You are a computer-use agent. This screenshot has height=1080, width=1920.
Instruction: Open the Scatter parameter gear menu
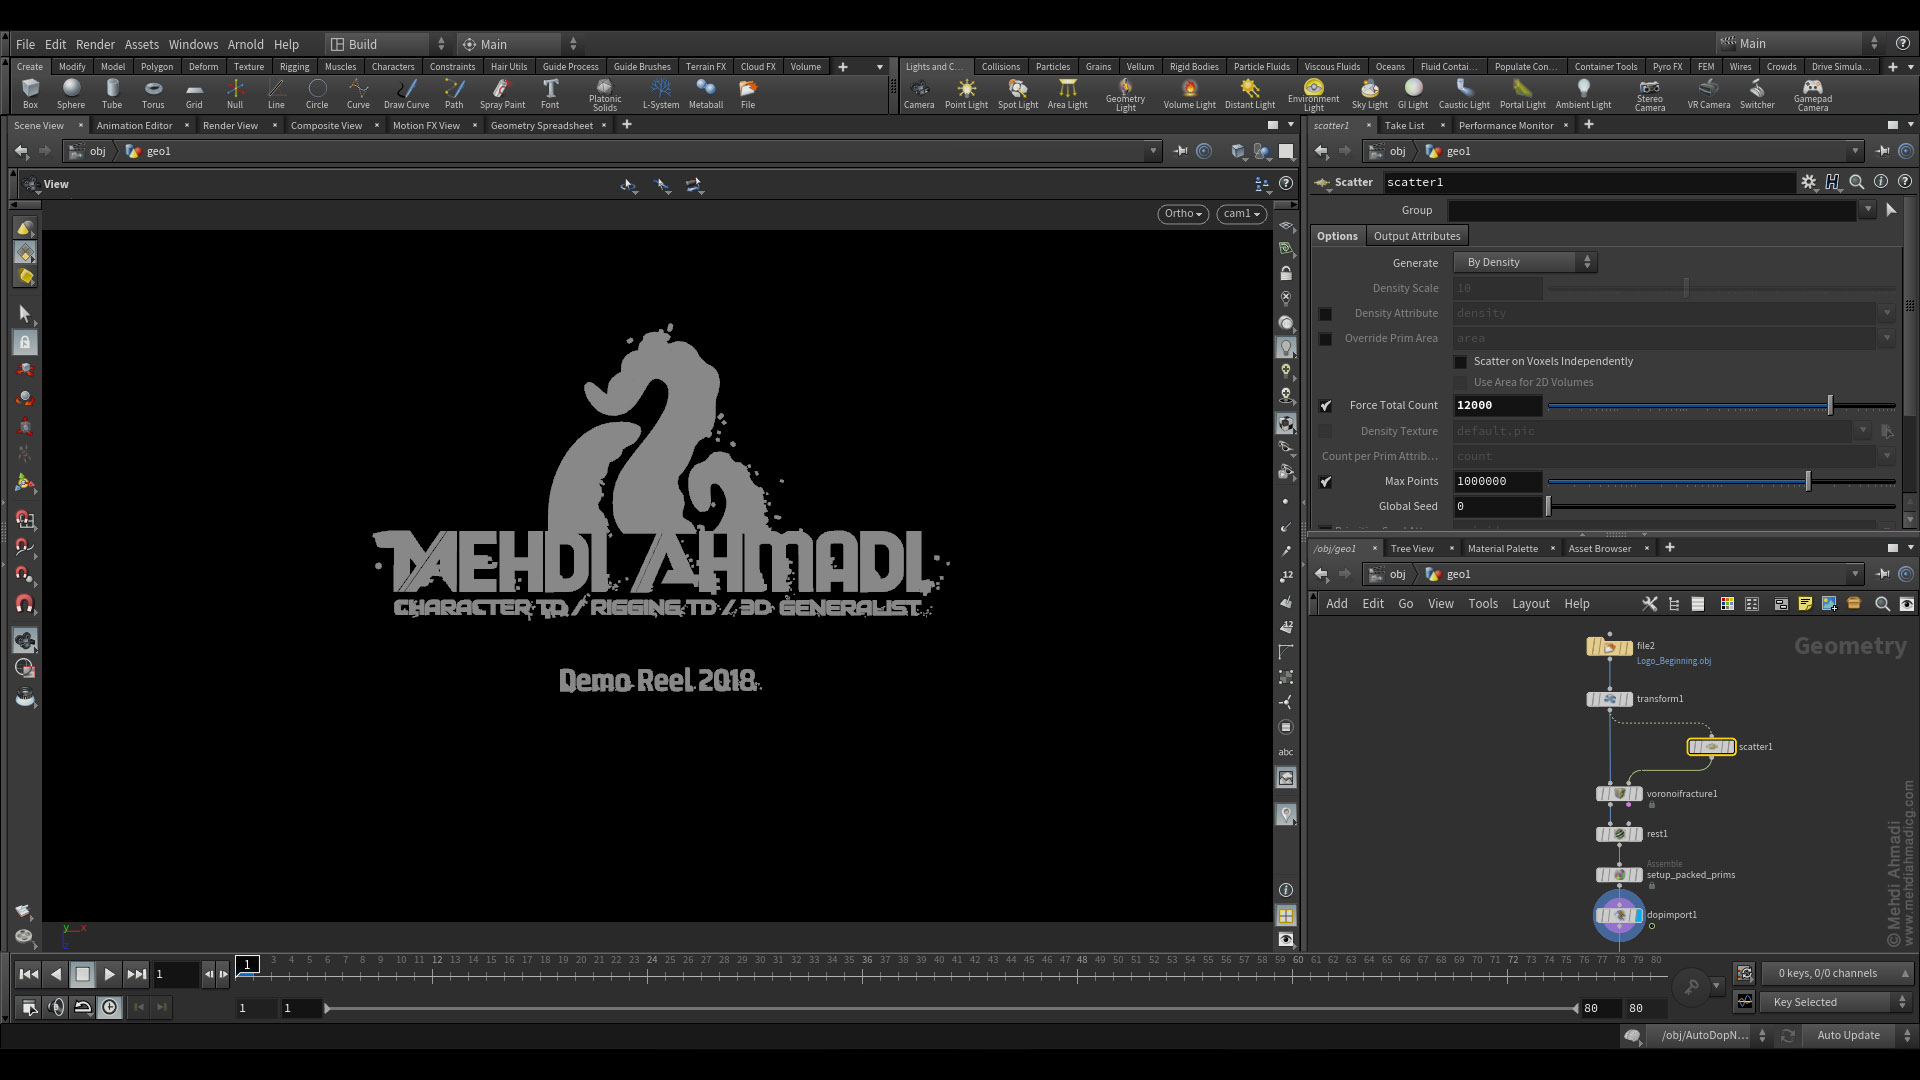[x=1808, y=182]
